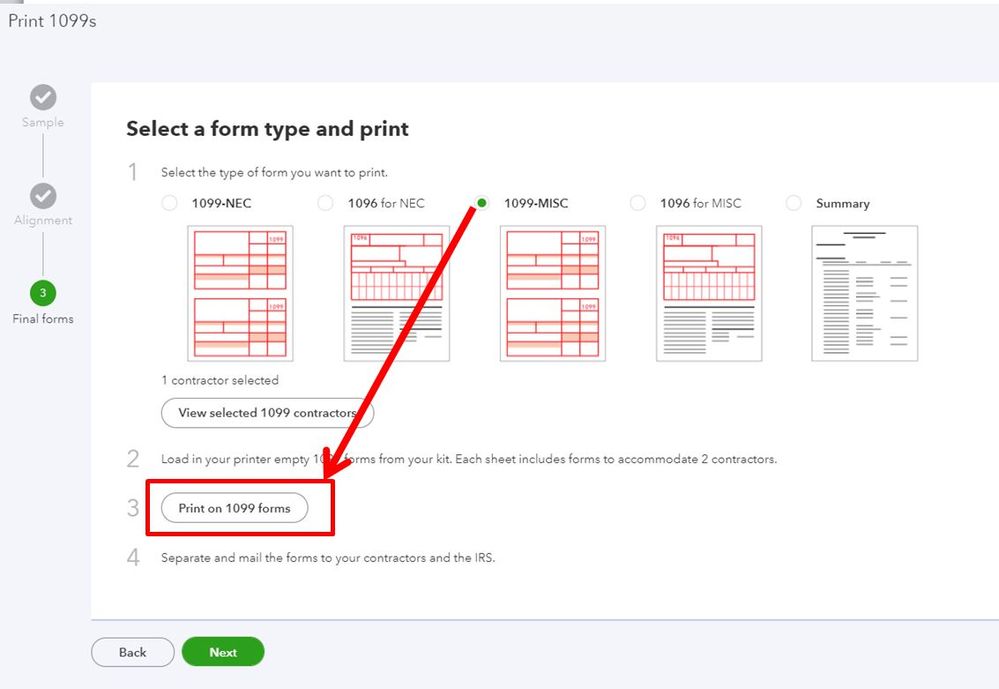This screenshot has height=689, width=999.
Task: Click the Sample step label
Action: (43, 122)
